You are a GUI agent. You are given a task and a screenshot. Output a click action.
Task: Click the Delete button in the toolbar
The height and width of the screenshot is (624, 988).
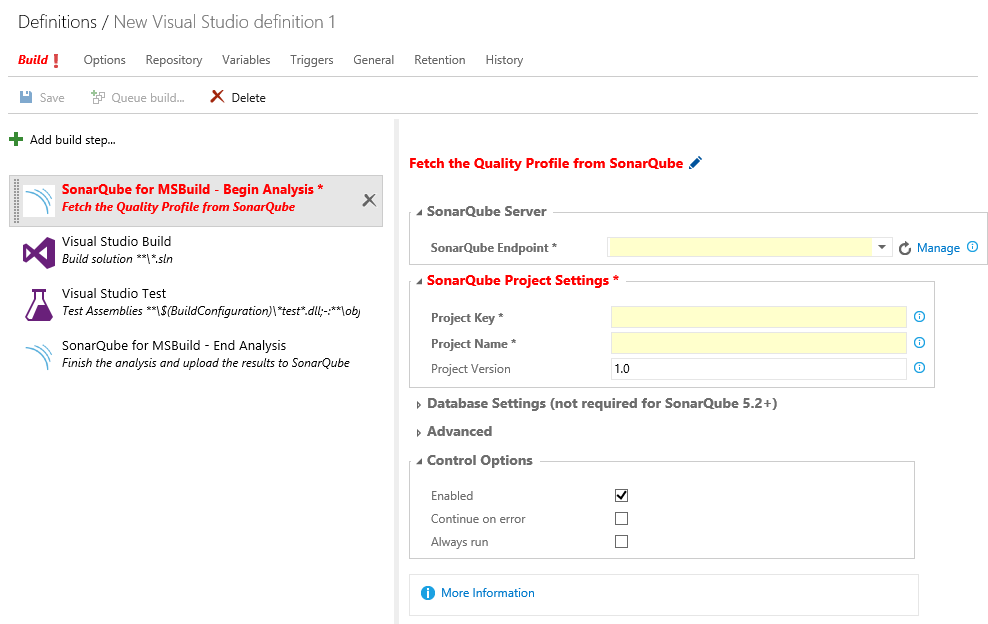(x=238, y=98)
